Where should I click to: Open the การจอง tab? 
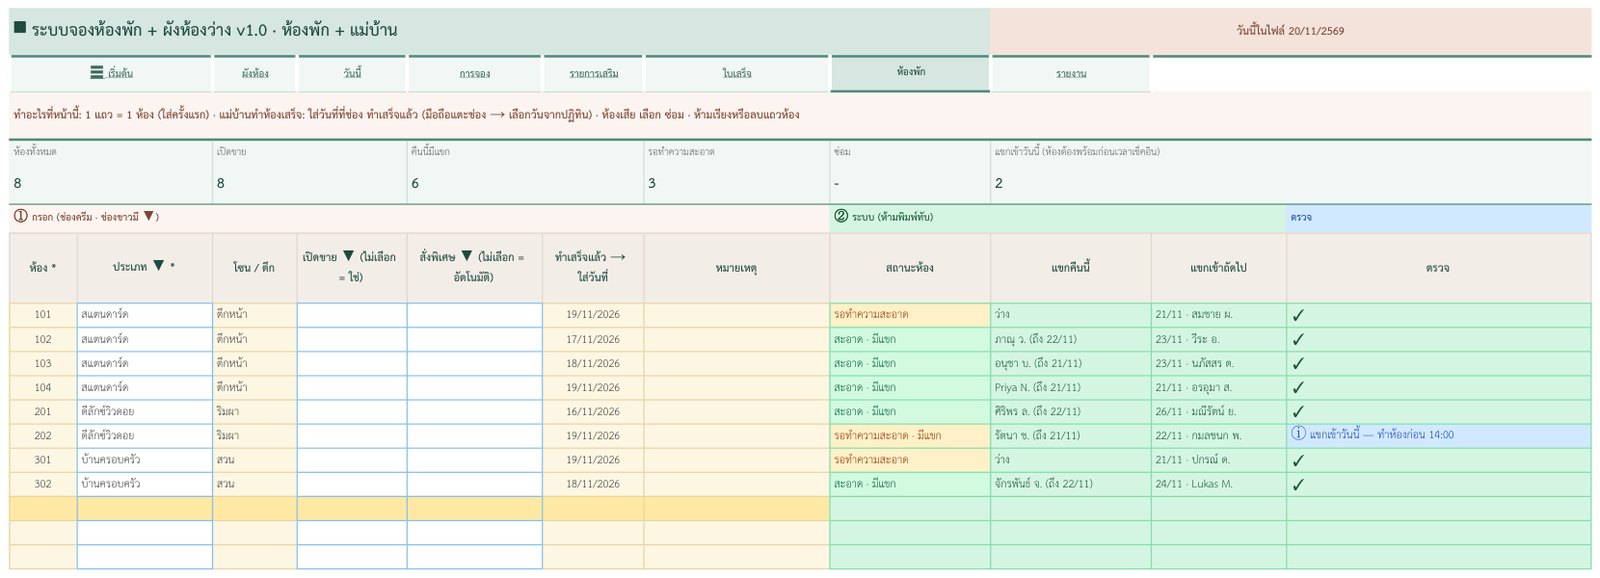pos(475,74)
